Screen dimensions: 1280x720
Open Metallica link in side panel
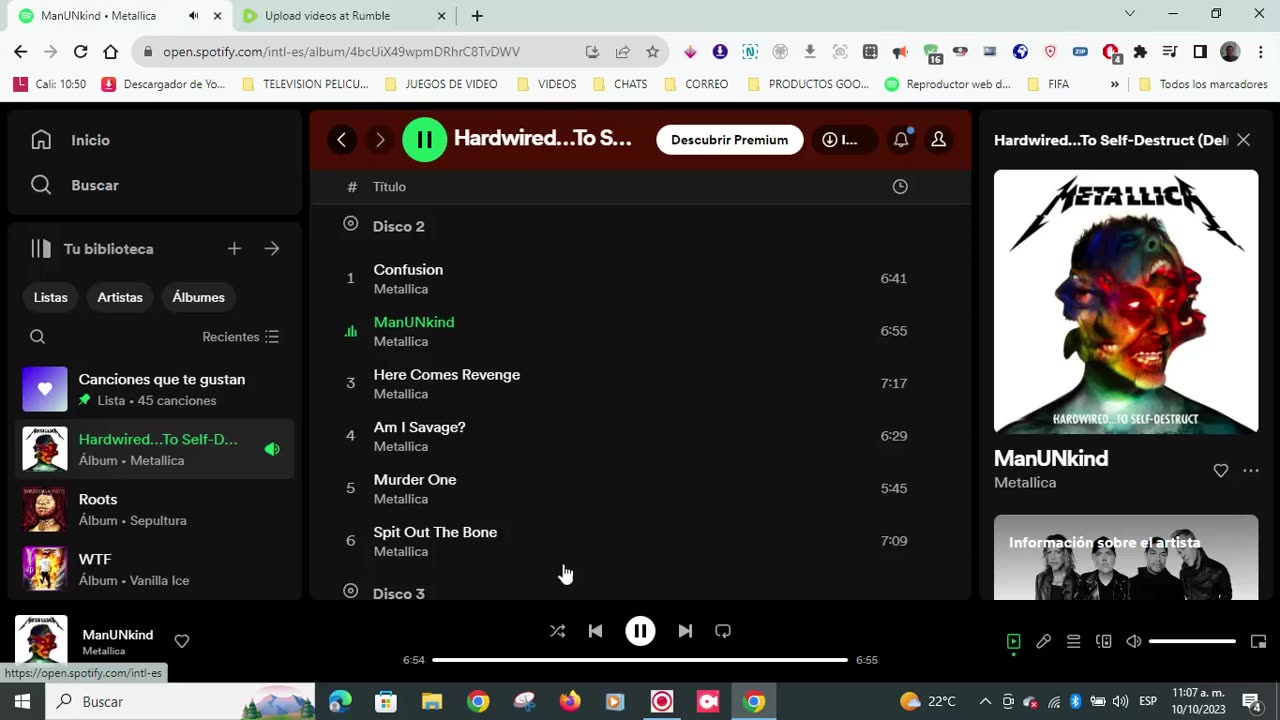(1025, 483)
